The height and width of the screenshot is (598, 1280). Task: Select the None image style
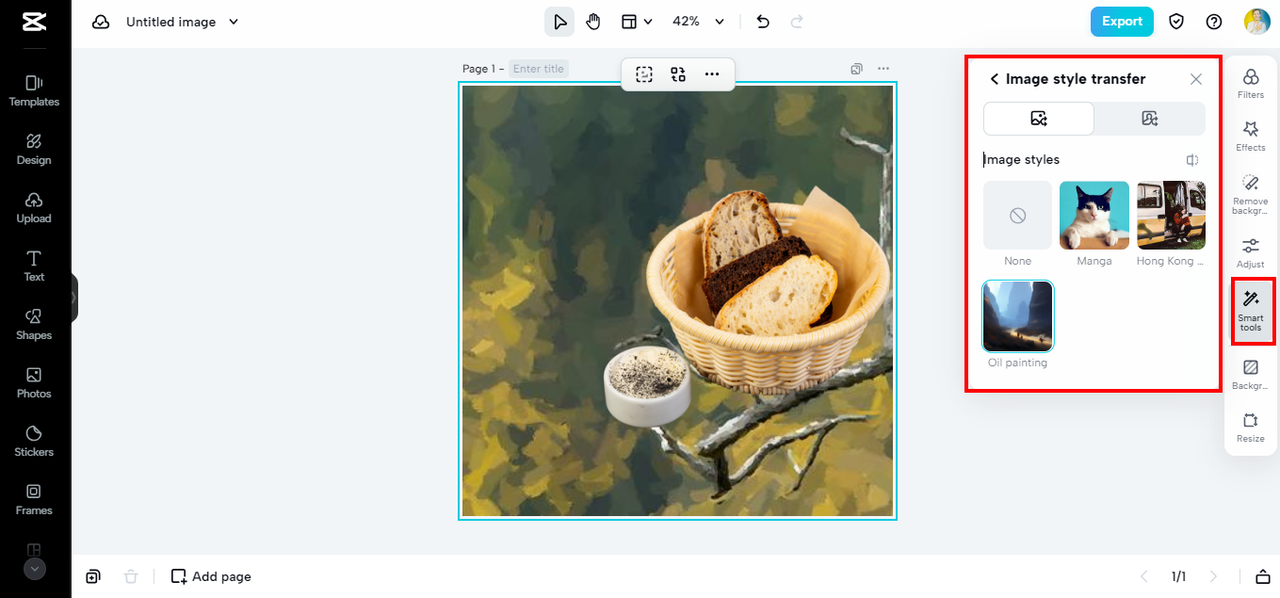pyautogui.click(x=1018, y=215)
